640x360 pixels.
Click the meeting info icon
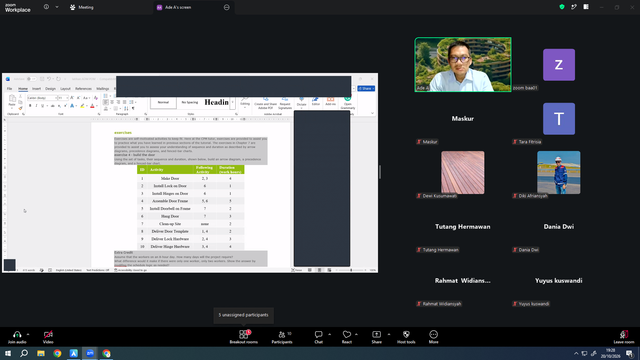click(46, 7)
